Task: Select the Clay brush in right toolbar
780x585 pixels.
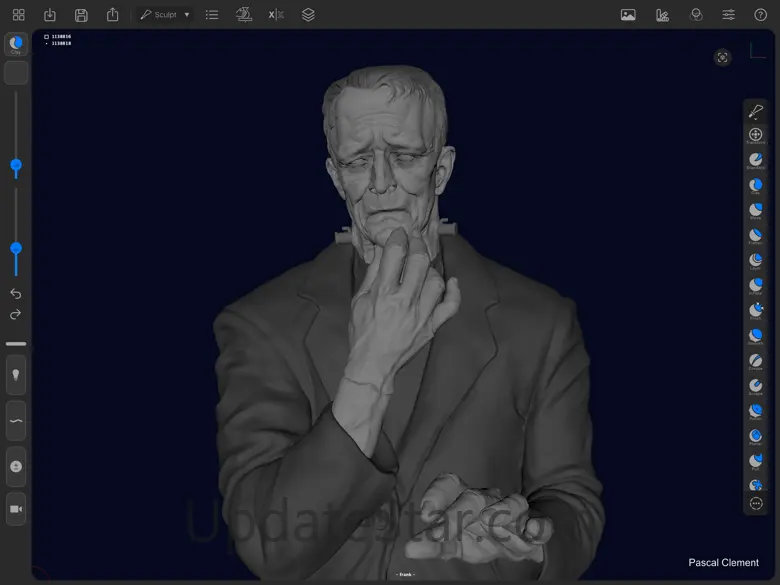Action: 756,186
